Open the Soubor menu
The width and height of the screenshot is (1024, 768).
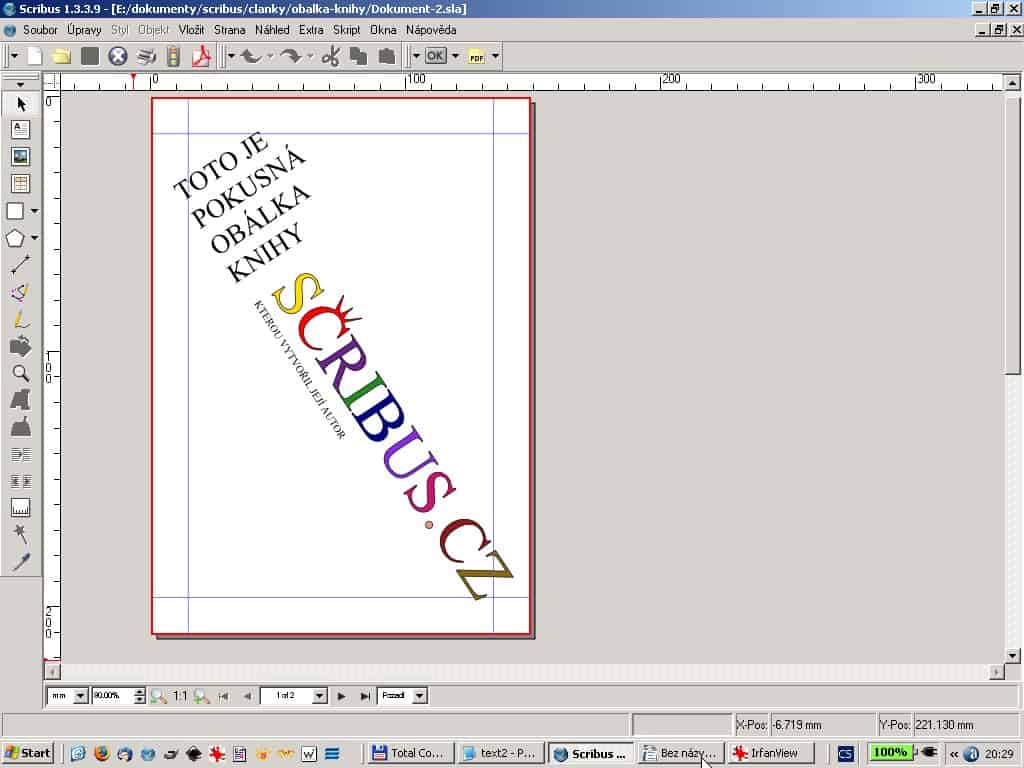point(40,30)
